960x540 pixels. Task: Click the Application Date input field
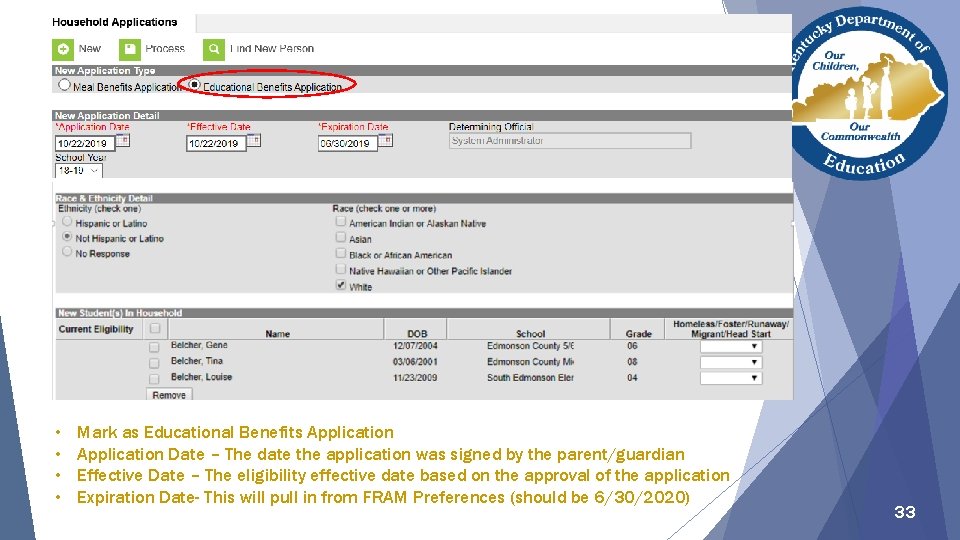[x=85, y=144]
